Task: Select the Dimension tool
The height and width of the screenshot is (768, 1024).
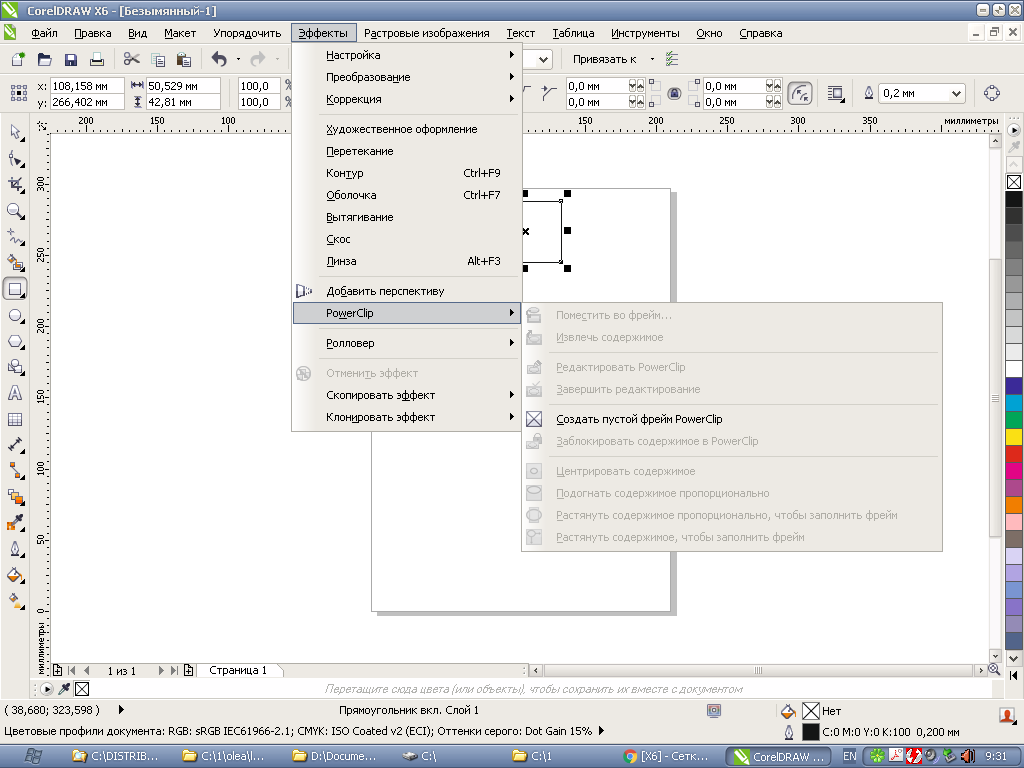Action: [15, 445]
